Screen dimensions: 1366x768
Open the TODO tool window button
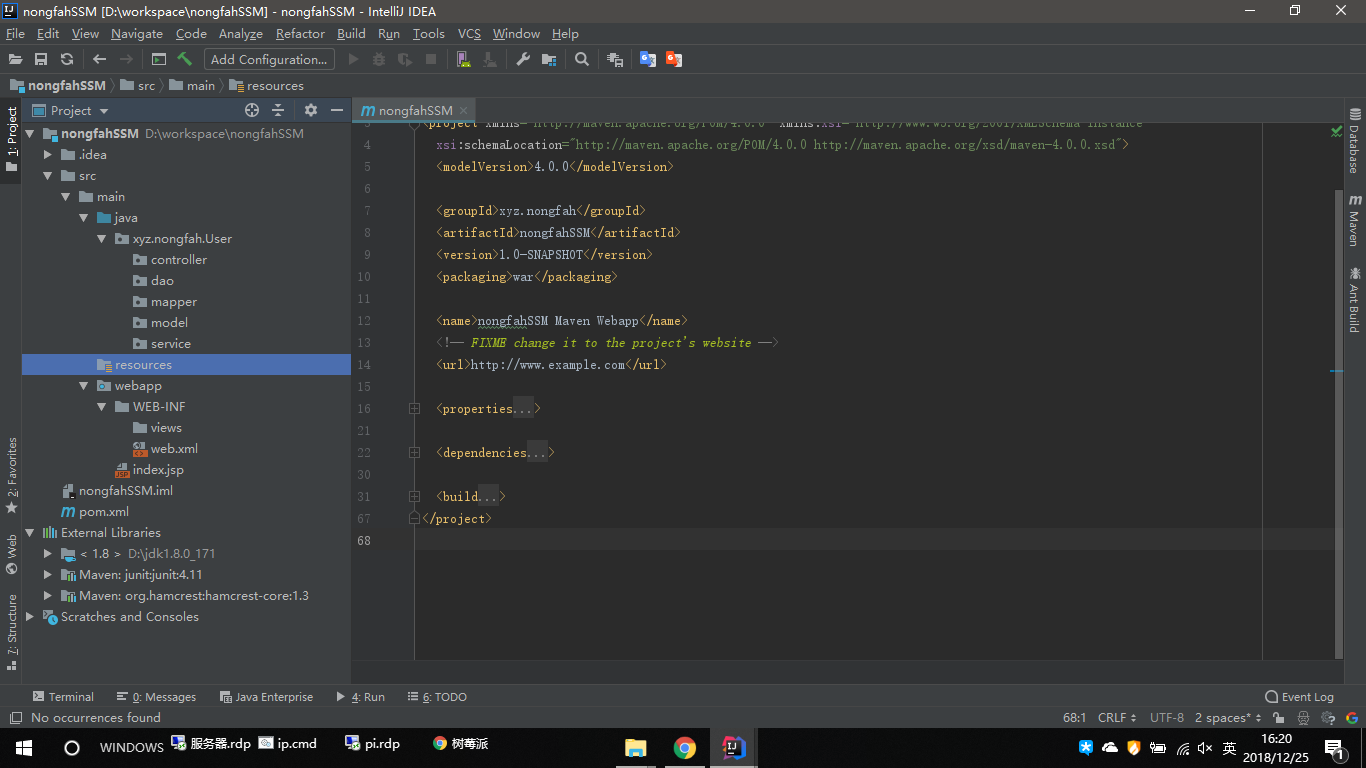437,697
